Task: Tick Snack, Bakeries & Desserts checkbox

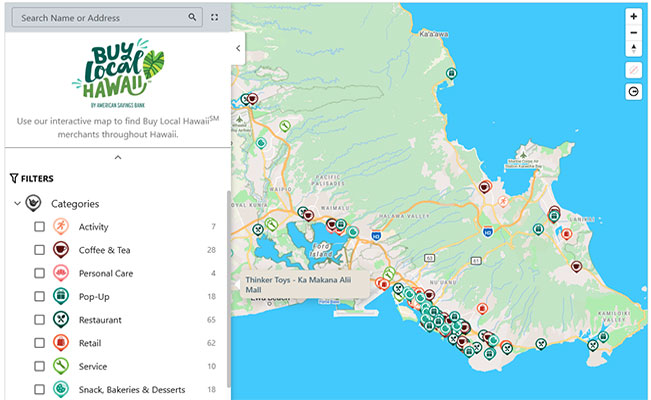Action: (39, 389)
